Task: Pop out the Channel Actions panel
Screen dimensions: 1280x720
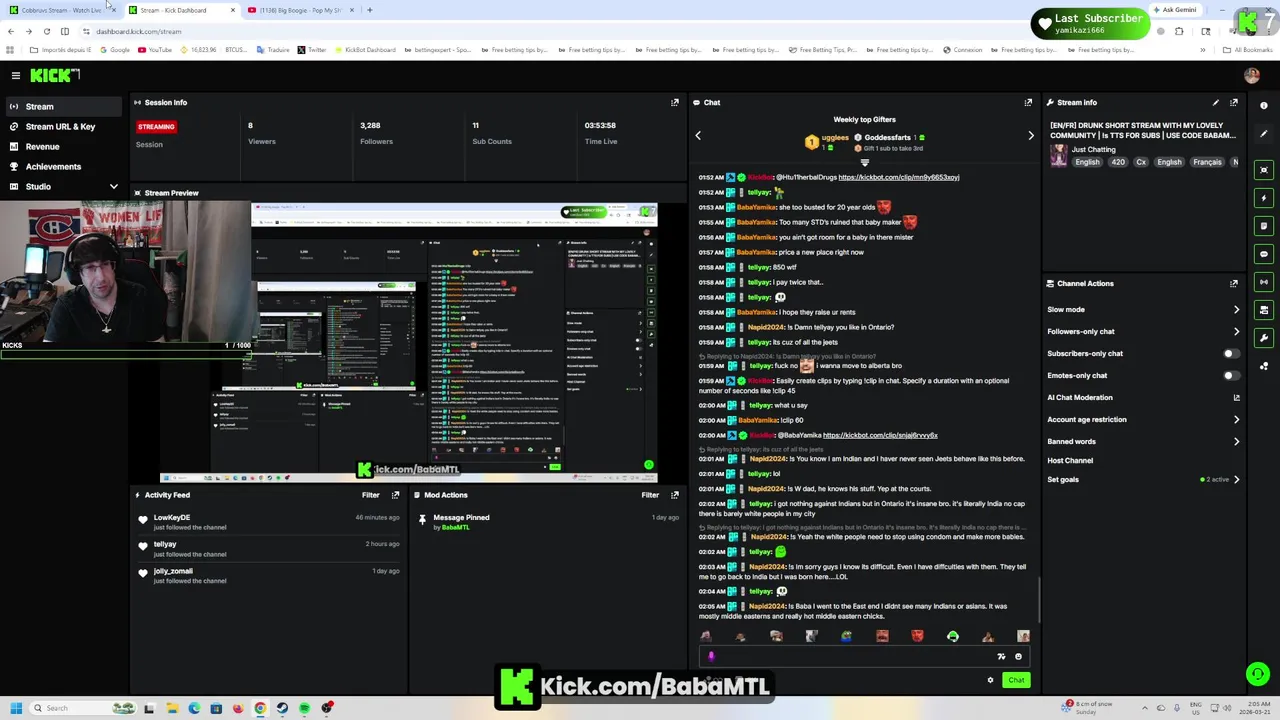Action: point(1234,283)
